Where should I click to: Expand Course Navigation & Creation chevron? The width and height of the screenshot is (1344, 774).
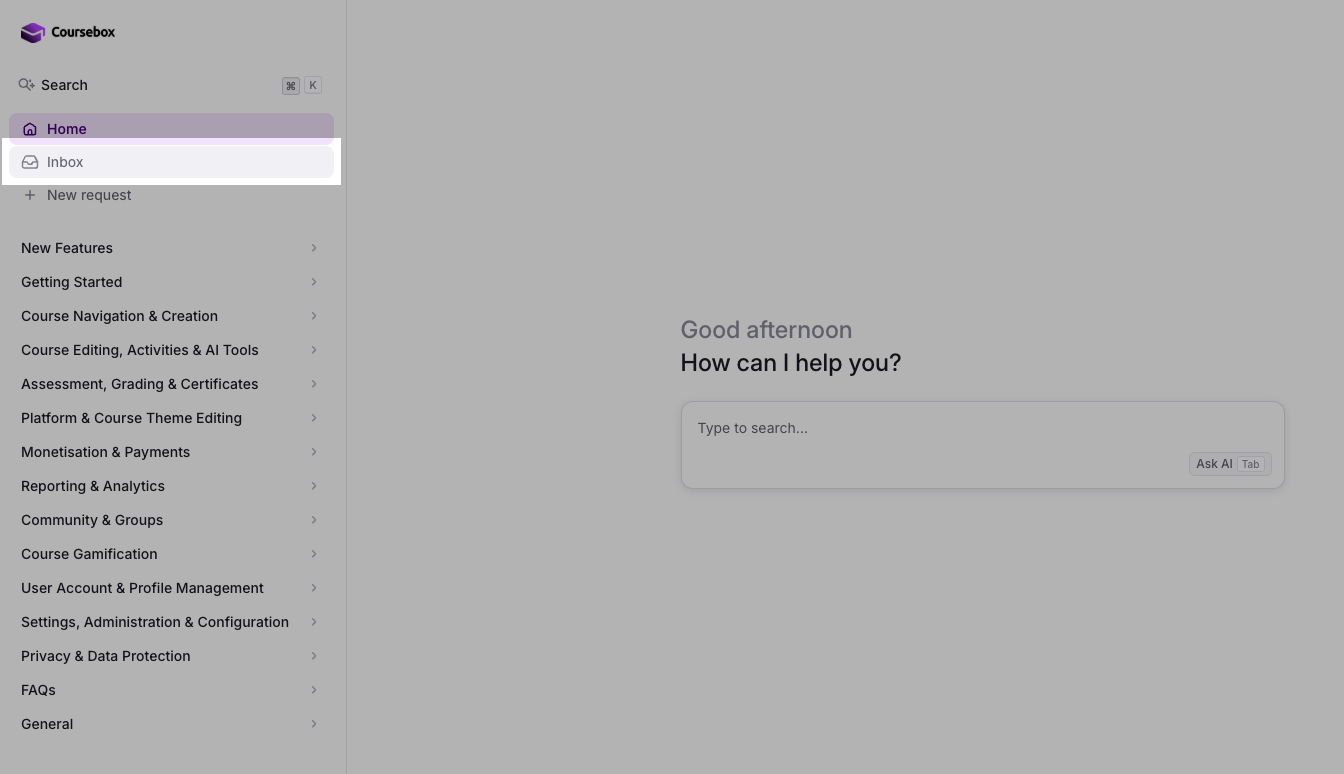(314, 316)
